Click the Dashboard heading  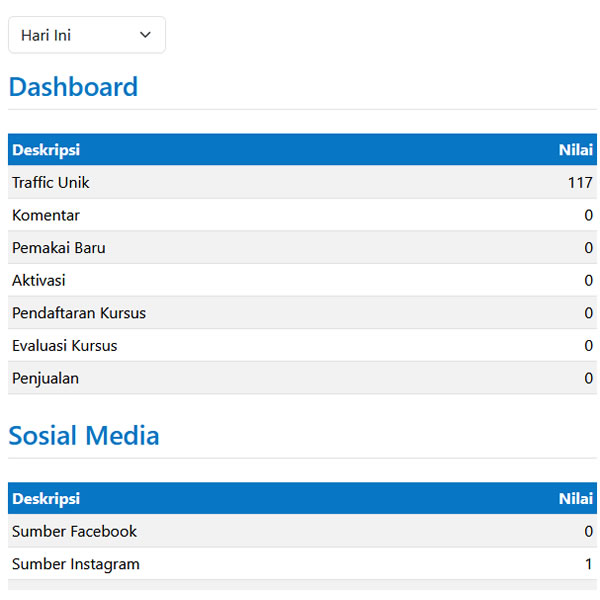click(73, 87)
